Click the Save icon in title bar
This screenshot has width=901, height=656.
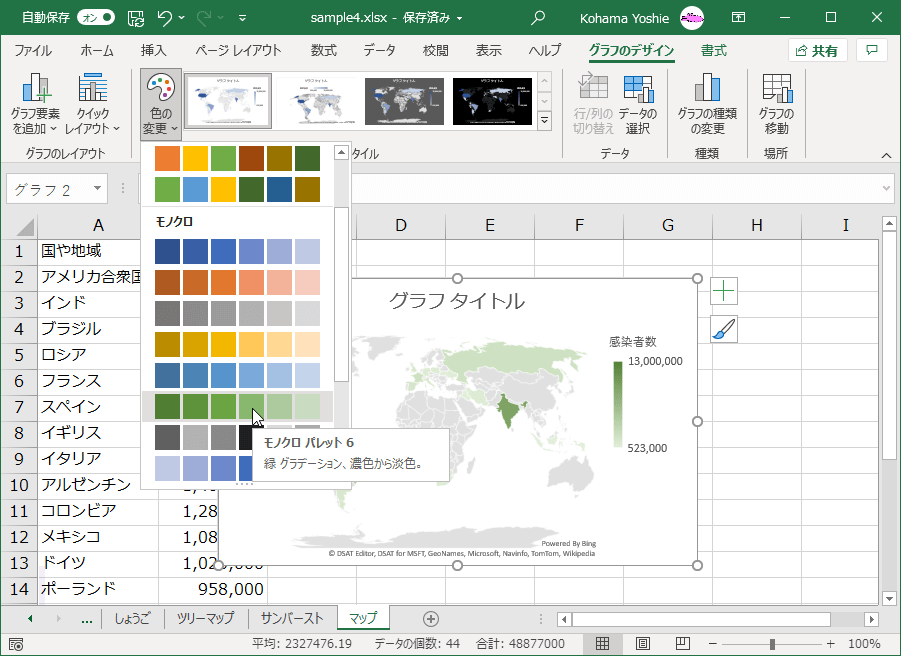click(x=136, y=17)
